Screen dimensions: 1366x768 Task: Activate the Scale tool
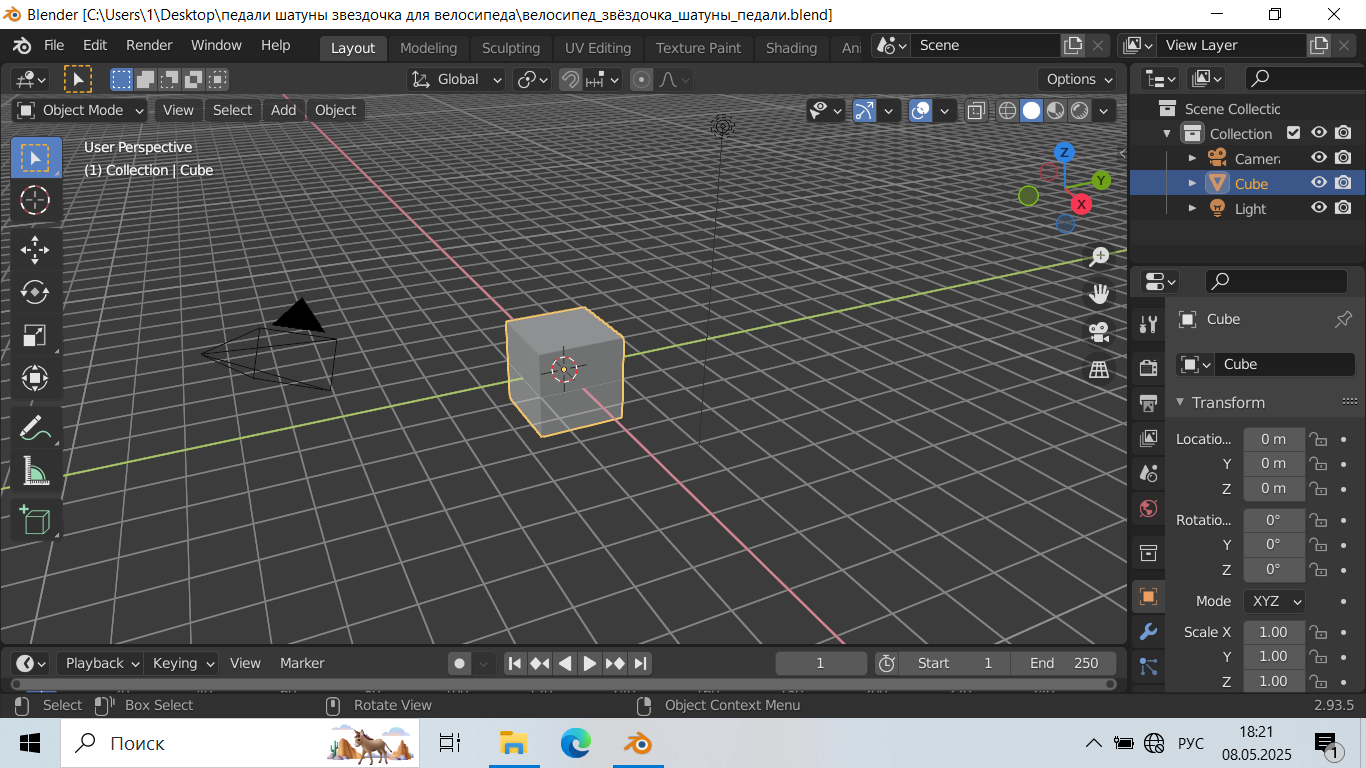pos(35,335)
